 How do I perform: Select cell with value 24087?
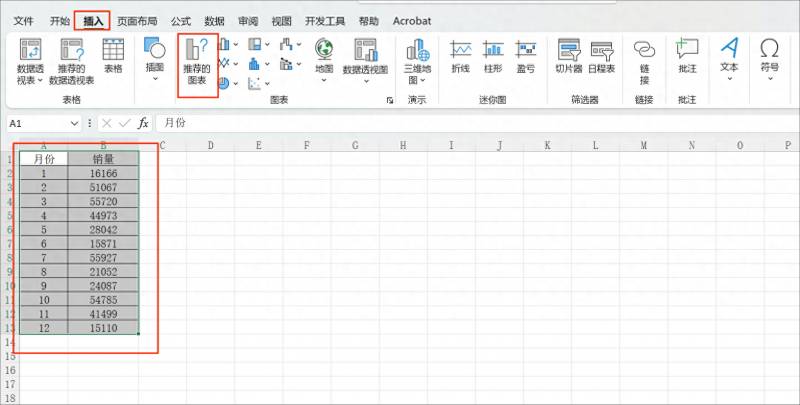point(103,286)
